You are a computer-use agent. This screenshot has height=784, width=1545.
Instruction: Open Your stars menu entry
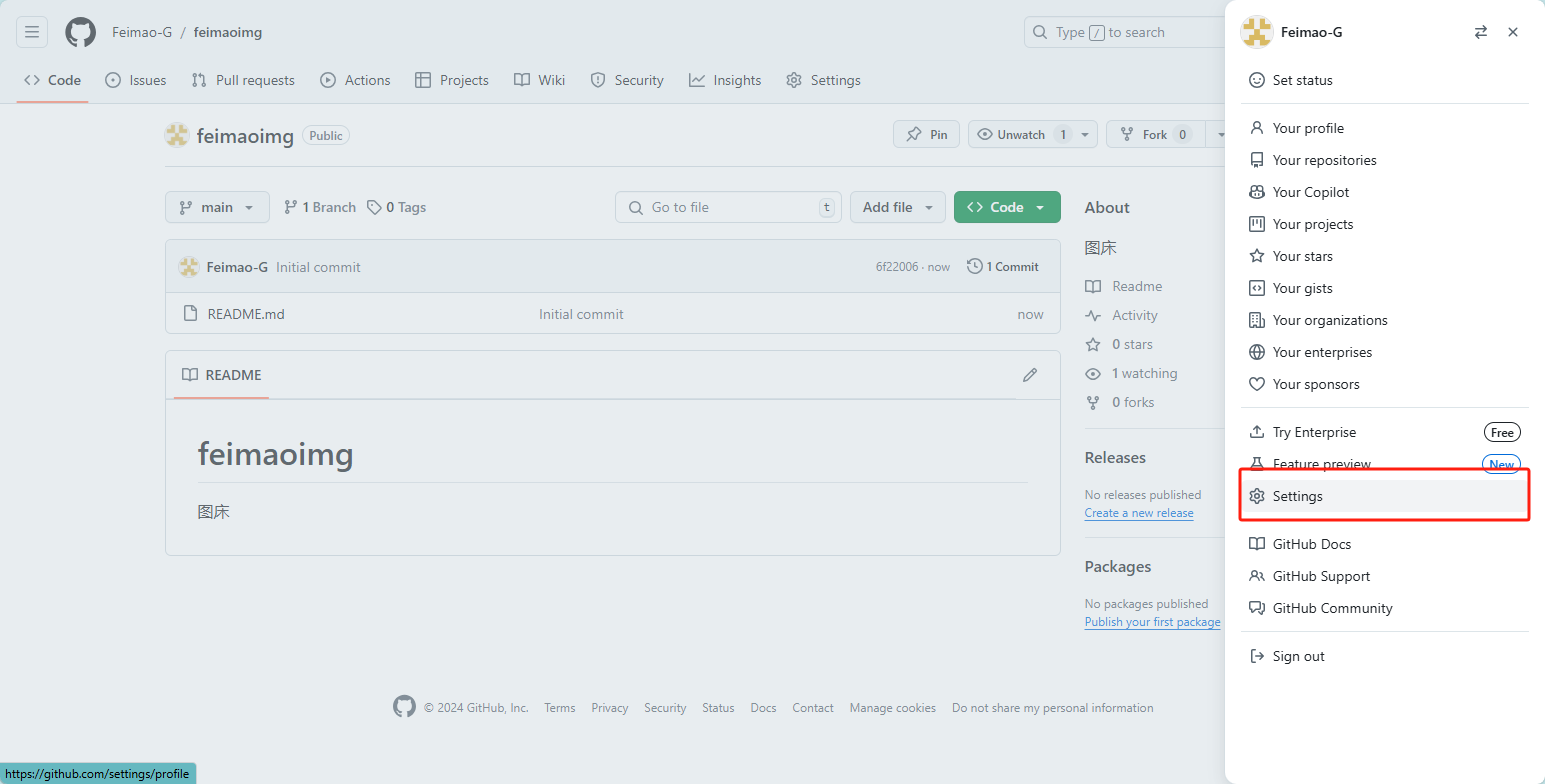tap(1385, 256)
